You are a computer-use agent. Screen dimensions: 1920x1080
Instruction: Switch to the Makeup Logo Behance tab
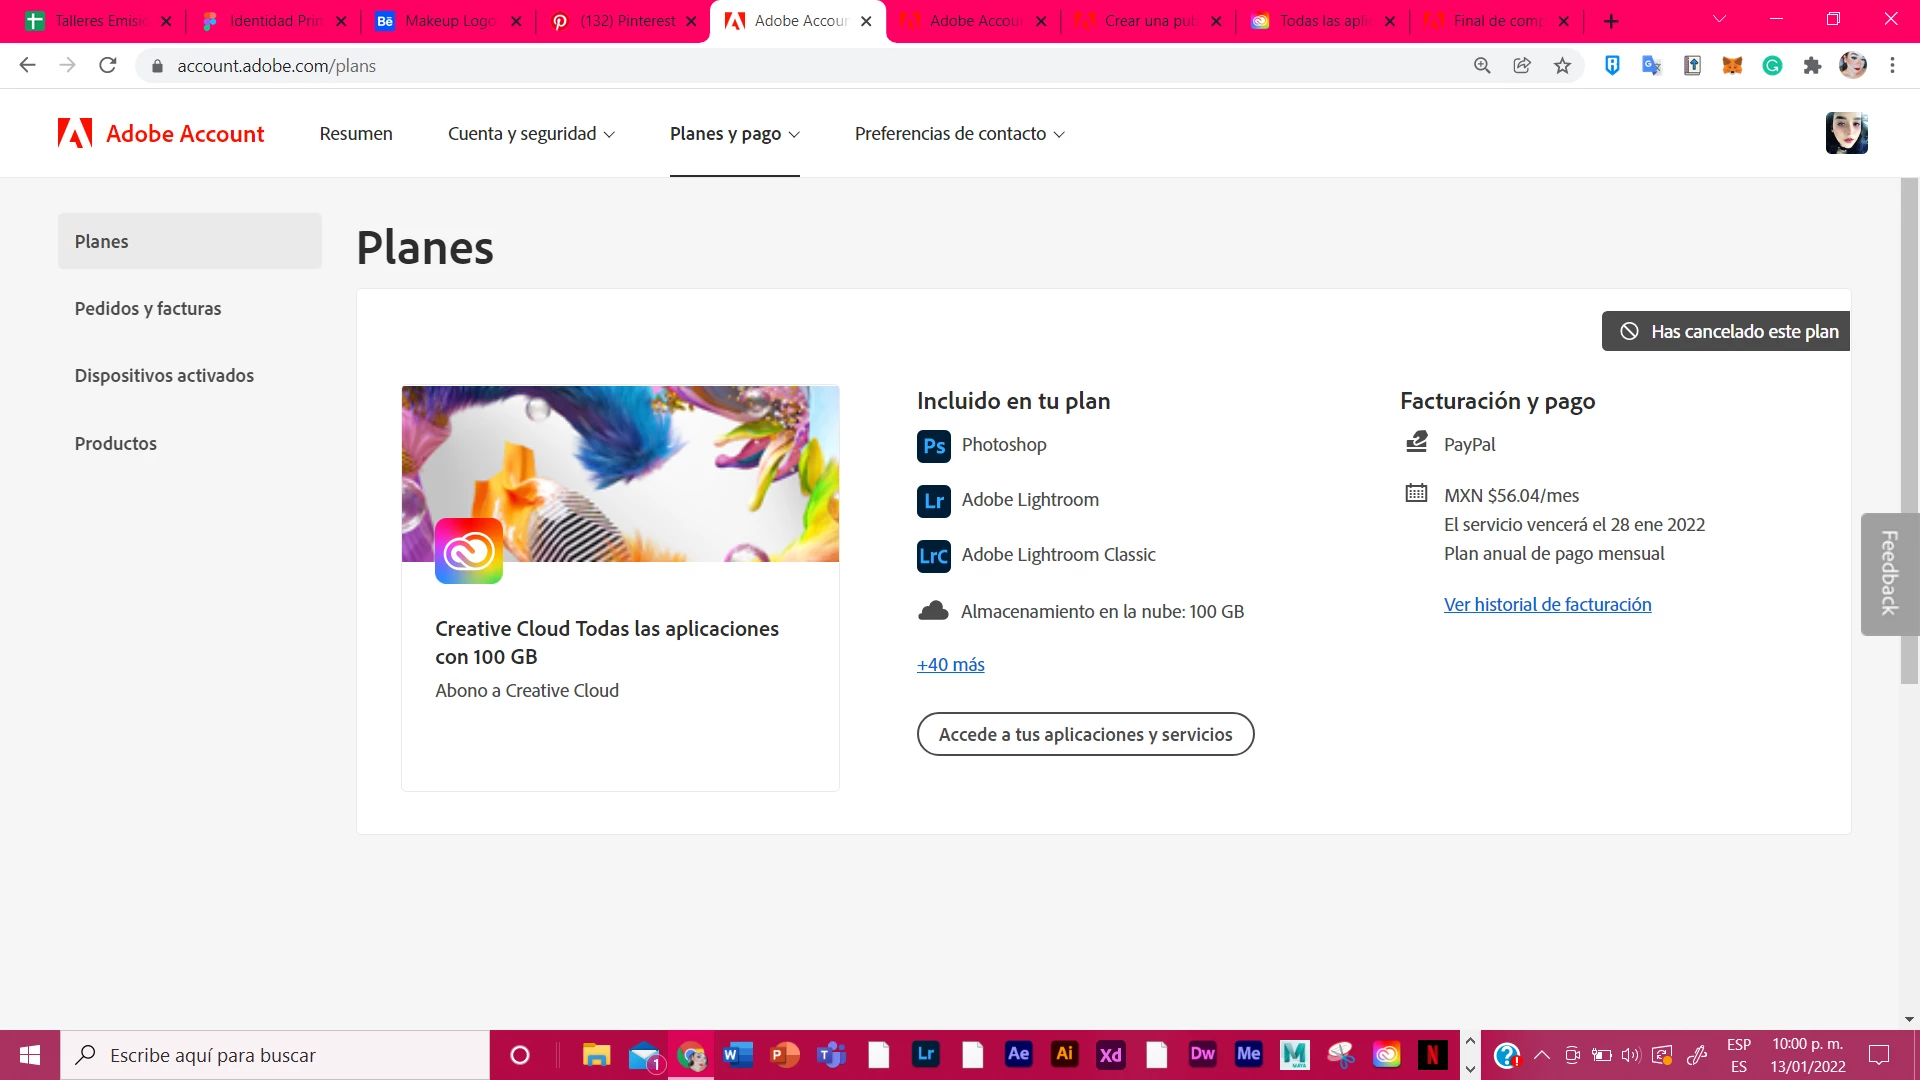point(447,21)
